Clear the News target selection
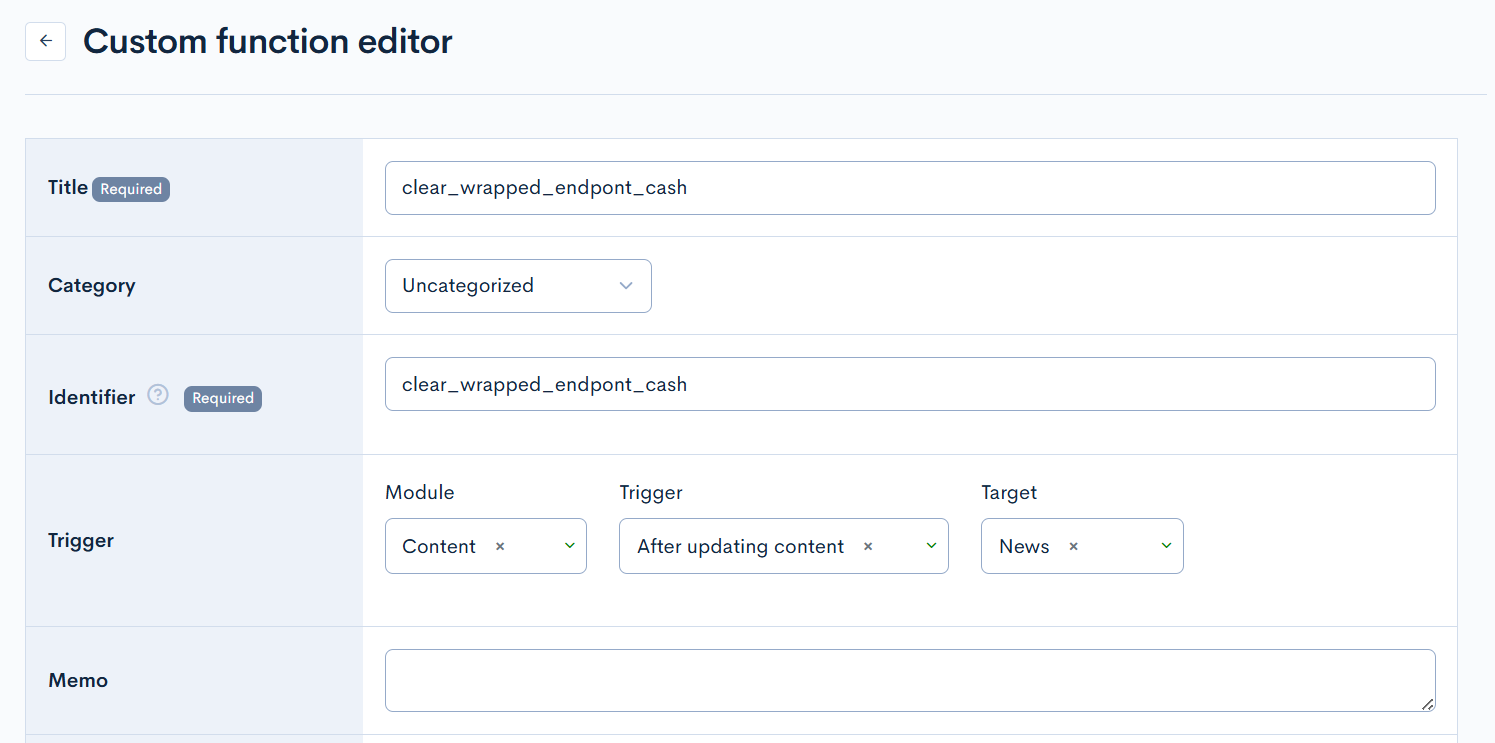 [x=1073, y=546]
